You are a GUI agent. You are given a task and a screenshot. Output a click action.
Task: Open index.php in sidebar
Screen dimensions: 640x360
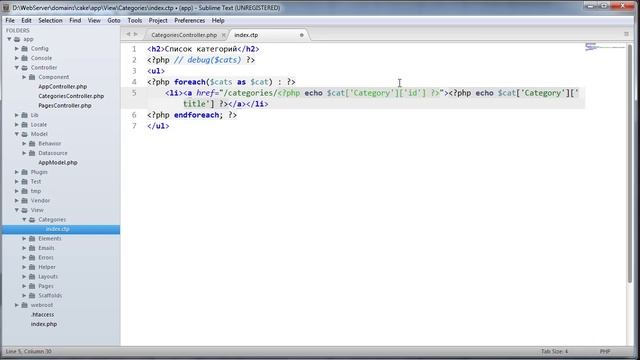click(x=44, y=324)
